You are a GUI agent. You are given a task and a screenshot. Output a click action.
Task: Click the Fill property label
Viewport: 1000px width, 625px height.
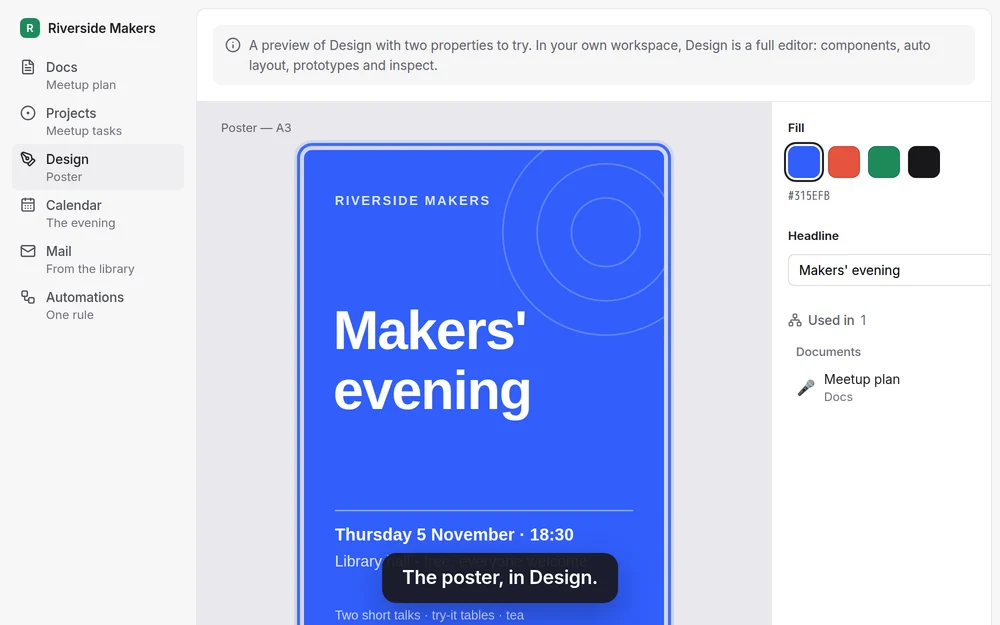(x=796, y=128)
